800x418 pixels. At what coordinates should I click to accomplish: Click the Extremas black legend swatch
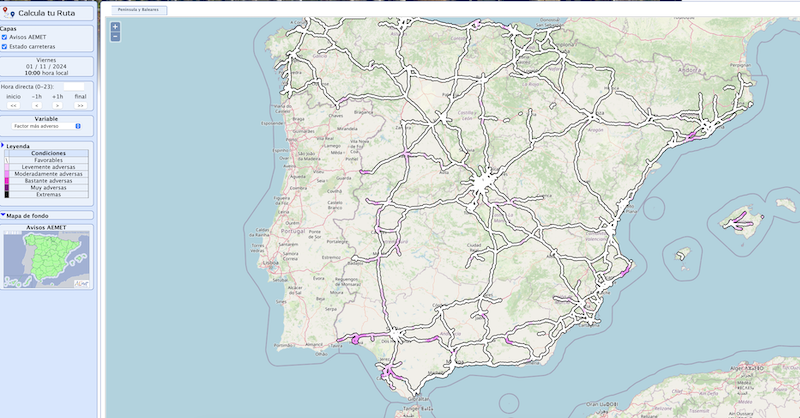click(5, 194)
